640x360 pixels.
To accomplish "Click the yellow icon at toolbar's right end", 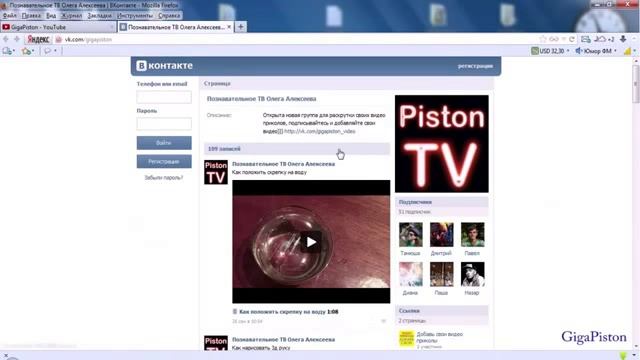I will (x=627, y=51).
